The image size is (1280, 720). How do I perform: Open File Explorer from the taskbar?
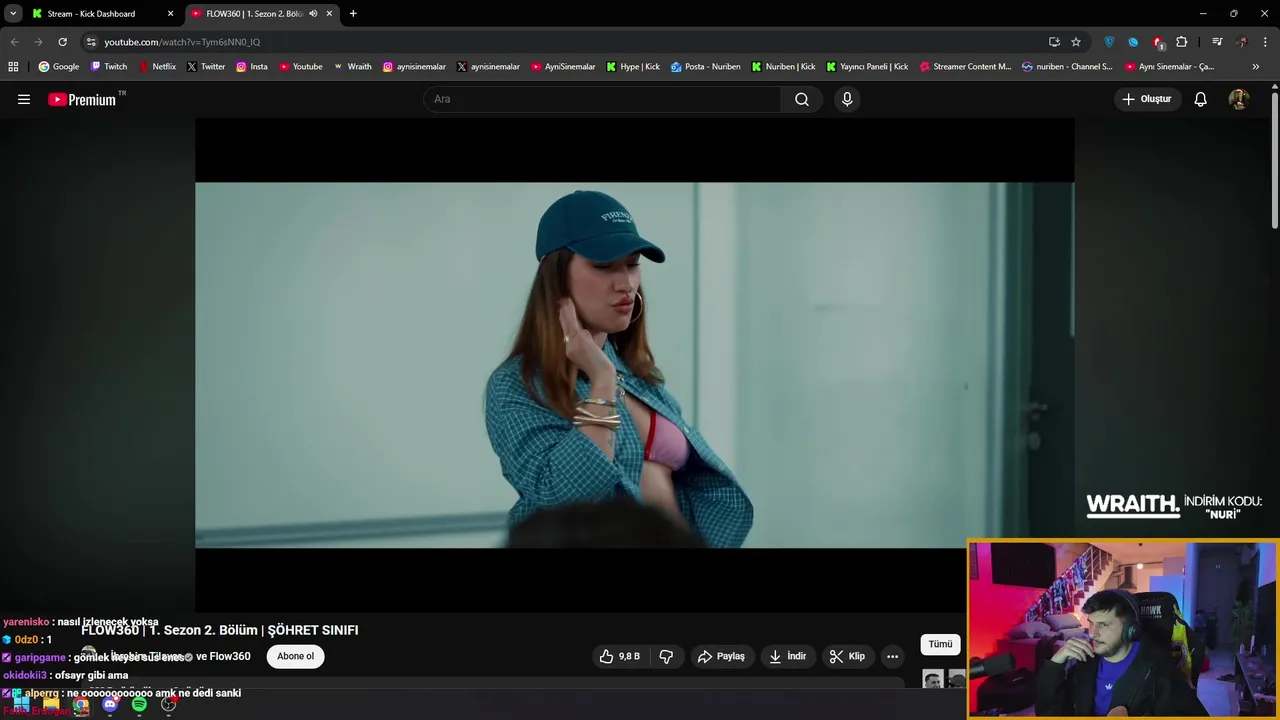tap(51, 705)
